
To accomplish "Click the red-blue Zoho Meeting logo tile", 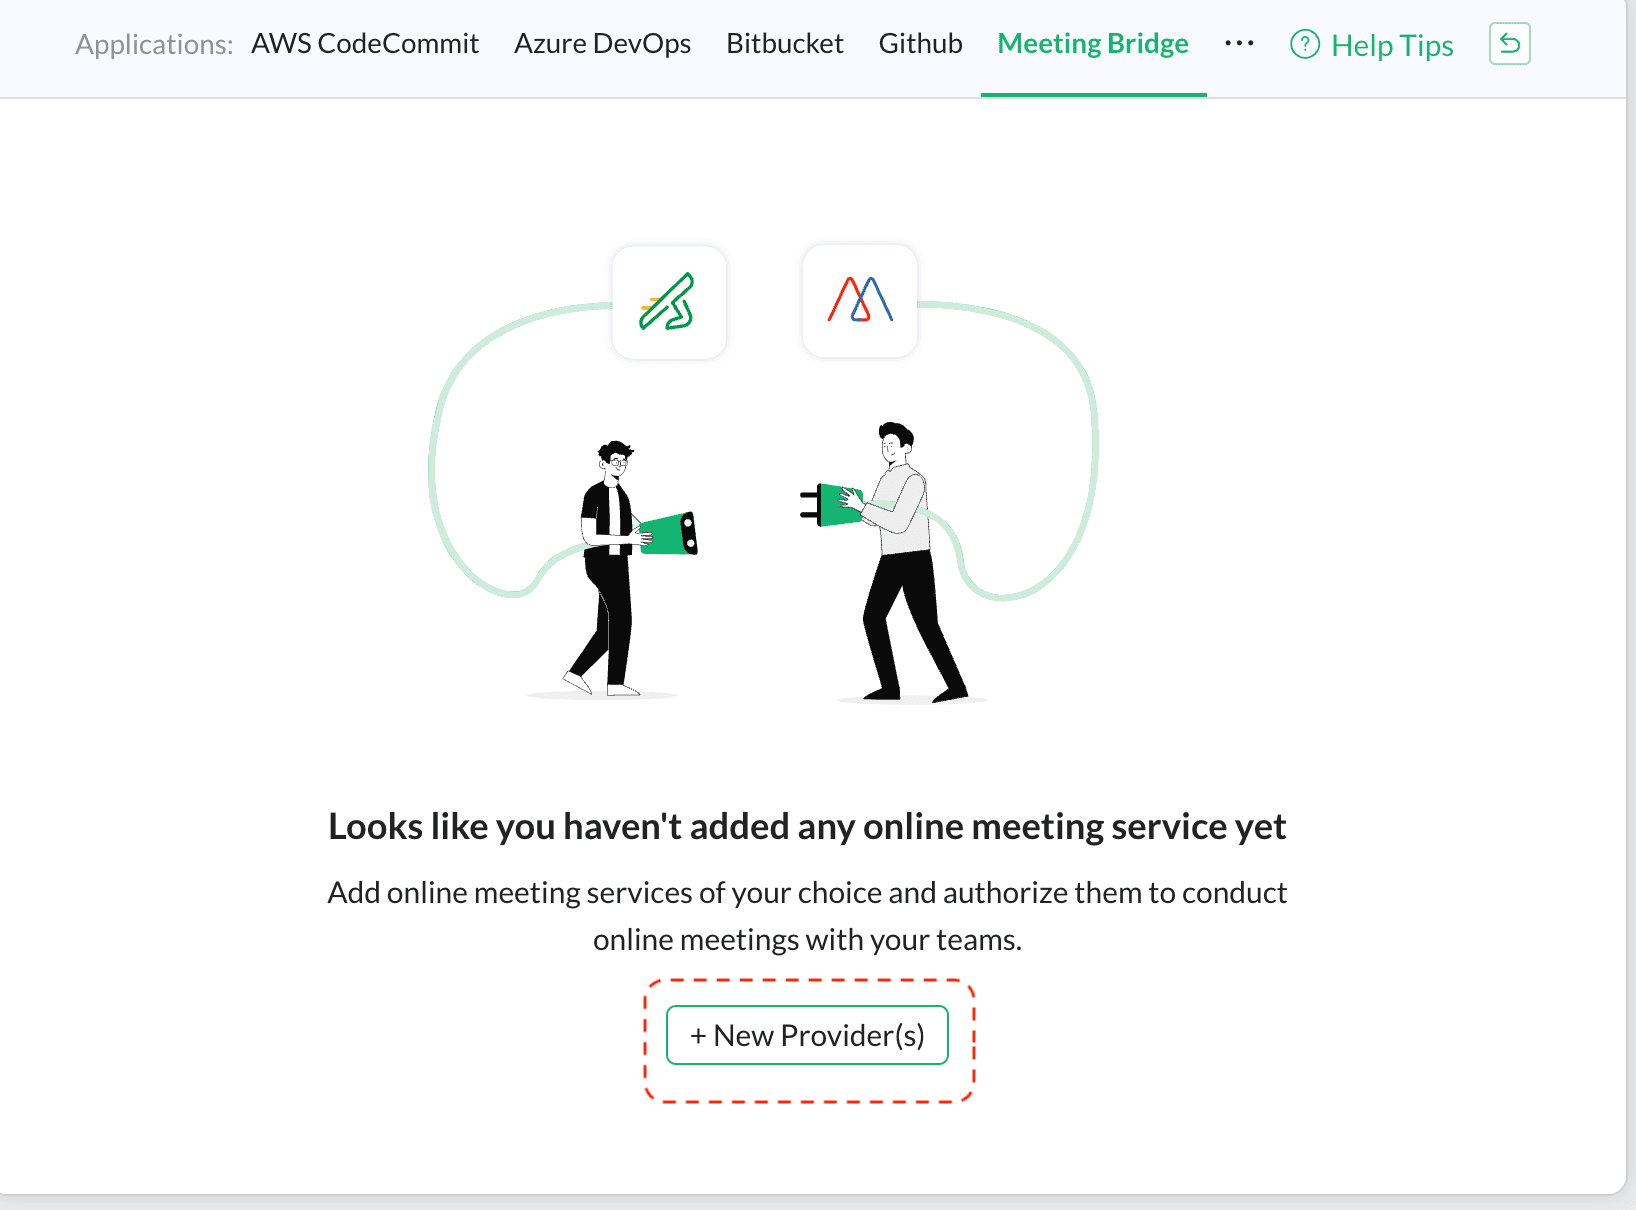I will (860, 300).
